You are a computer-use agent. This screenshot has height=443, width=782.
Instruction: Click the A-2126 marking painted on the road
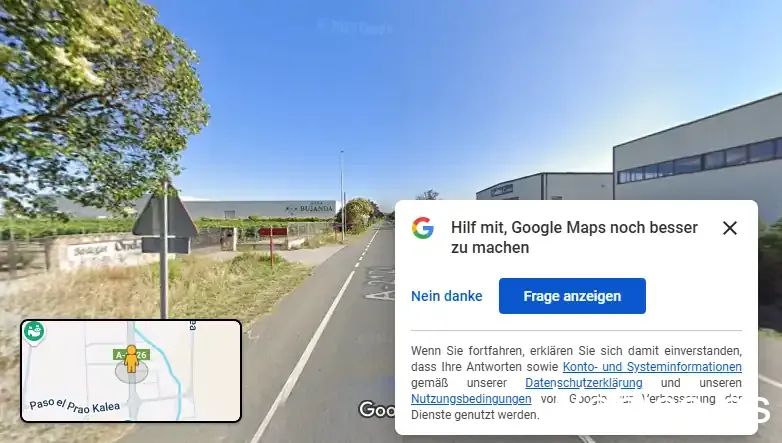381,283
